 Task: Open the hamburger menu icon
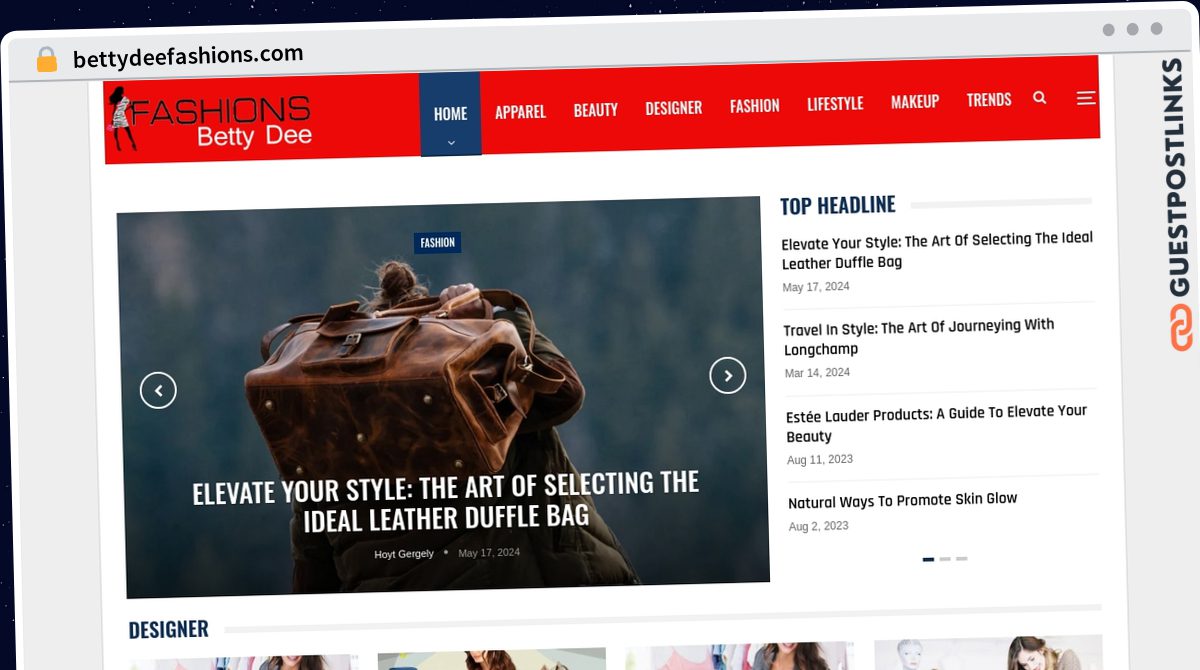(1086, 98)
